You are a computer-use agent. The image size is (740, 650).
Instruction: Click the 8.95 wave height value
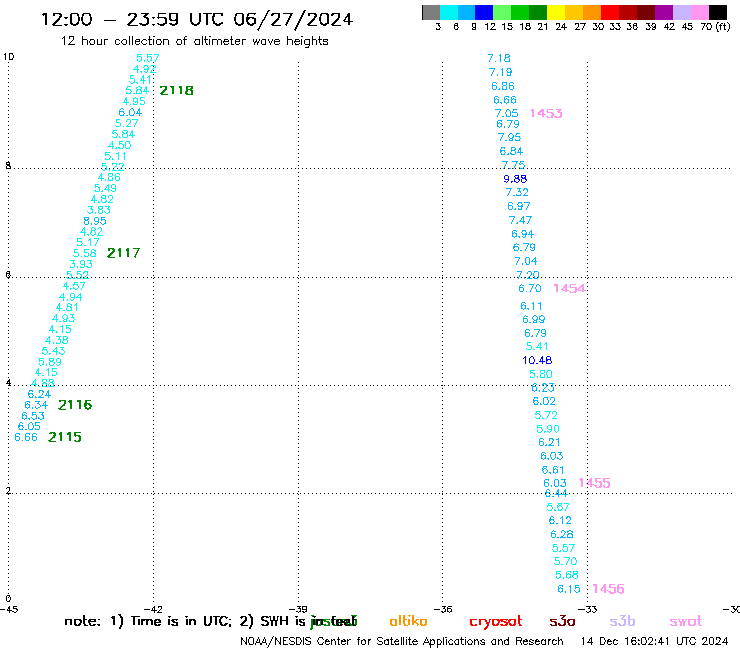95,221
